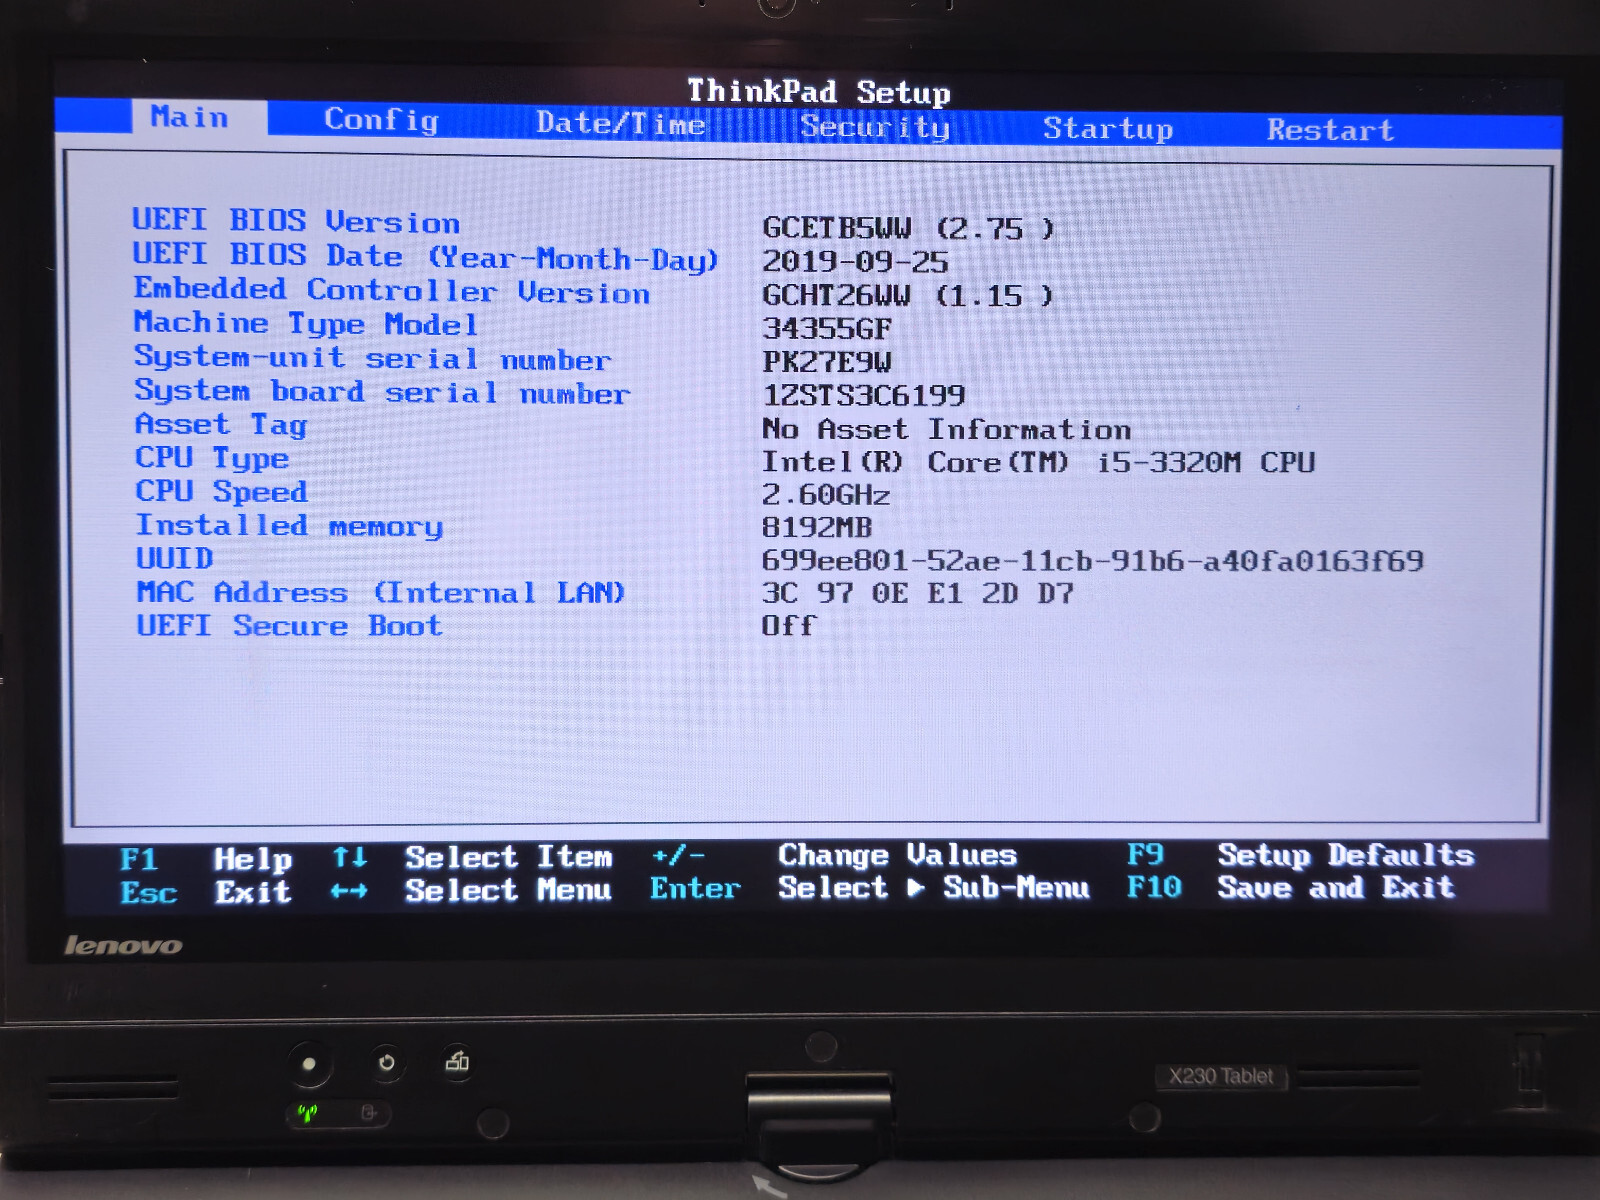Viewport: 1600px width, 1200px height.
Task: Select the MAC address 3C 97 0E E1 2D D7
Action: [x=918, y=593]
